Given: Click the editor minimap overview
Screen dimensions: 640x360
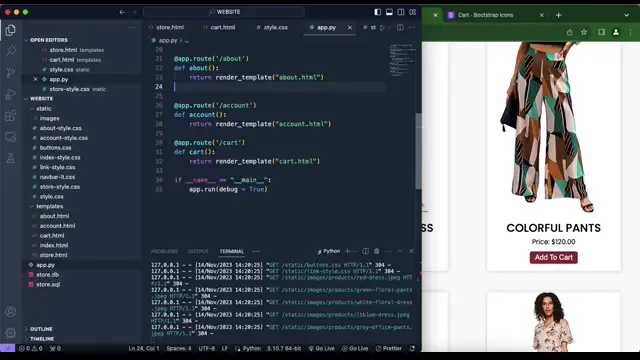Looking at the screenshot, I should point(402,60).
